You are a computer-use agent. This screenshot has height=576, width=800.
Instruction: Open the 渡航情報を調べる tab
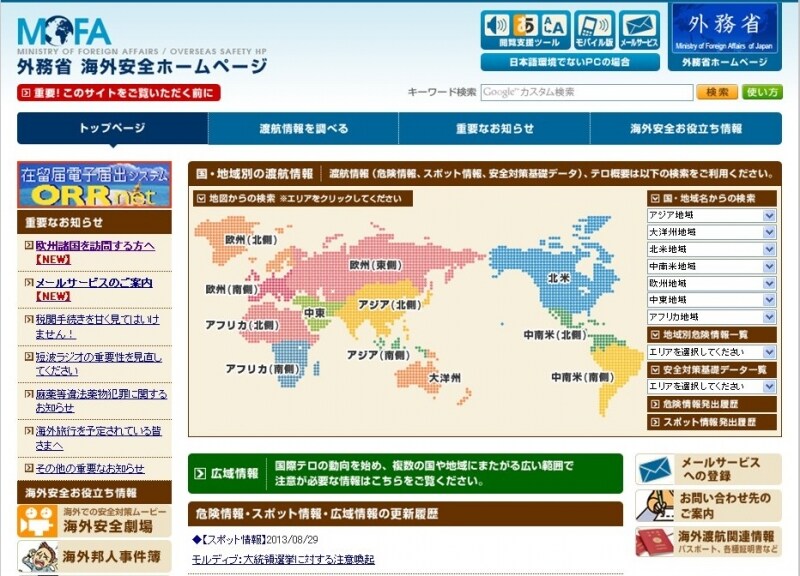[304, 128]
